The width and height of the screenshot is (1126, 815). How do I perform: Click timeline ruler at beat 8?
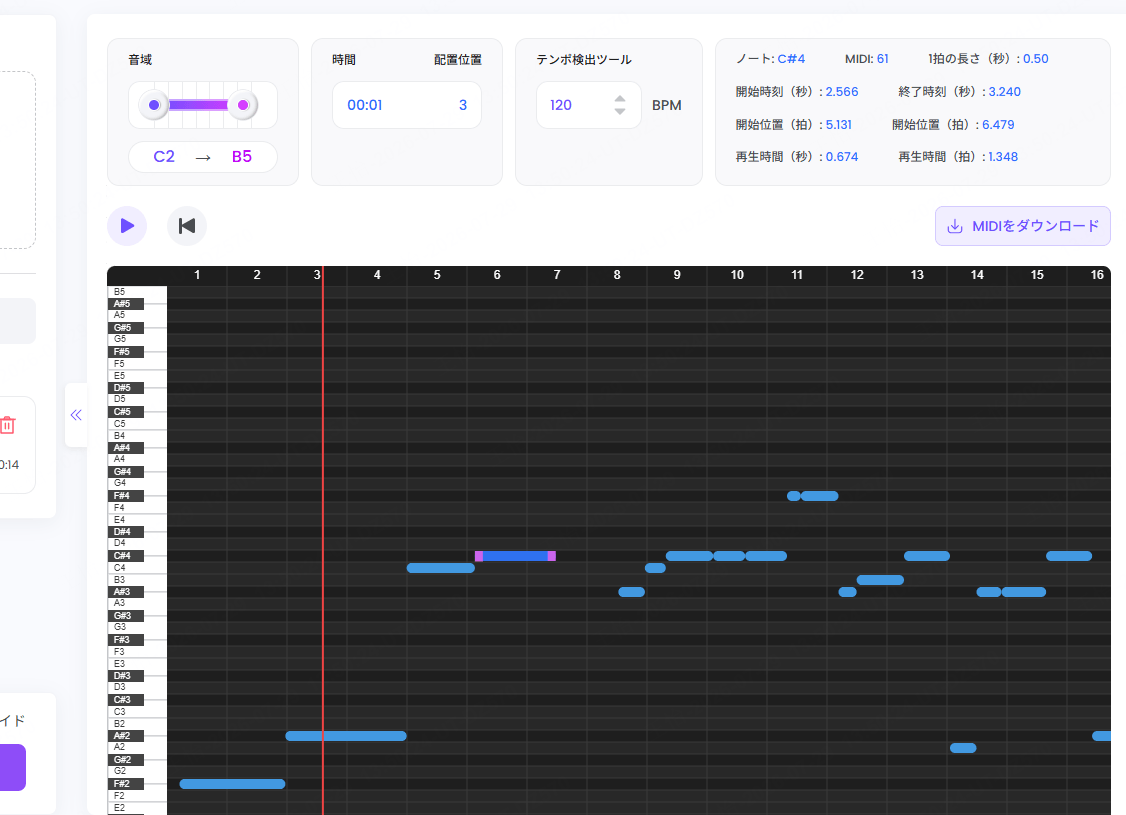(x=617, y=275)
